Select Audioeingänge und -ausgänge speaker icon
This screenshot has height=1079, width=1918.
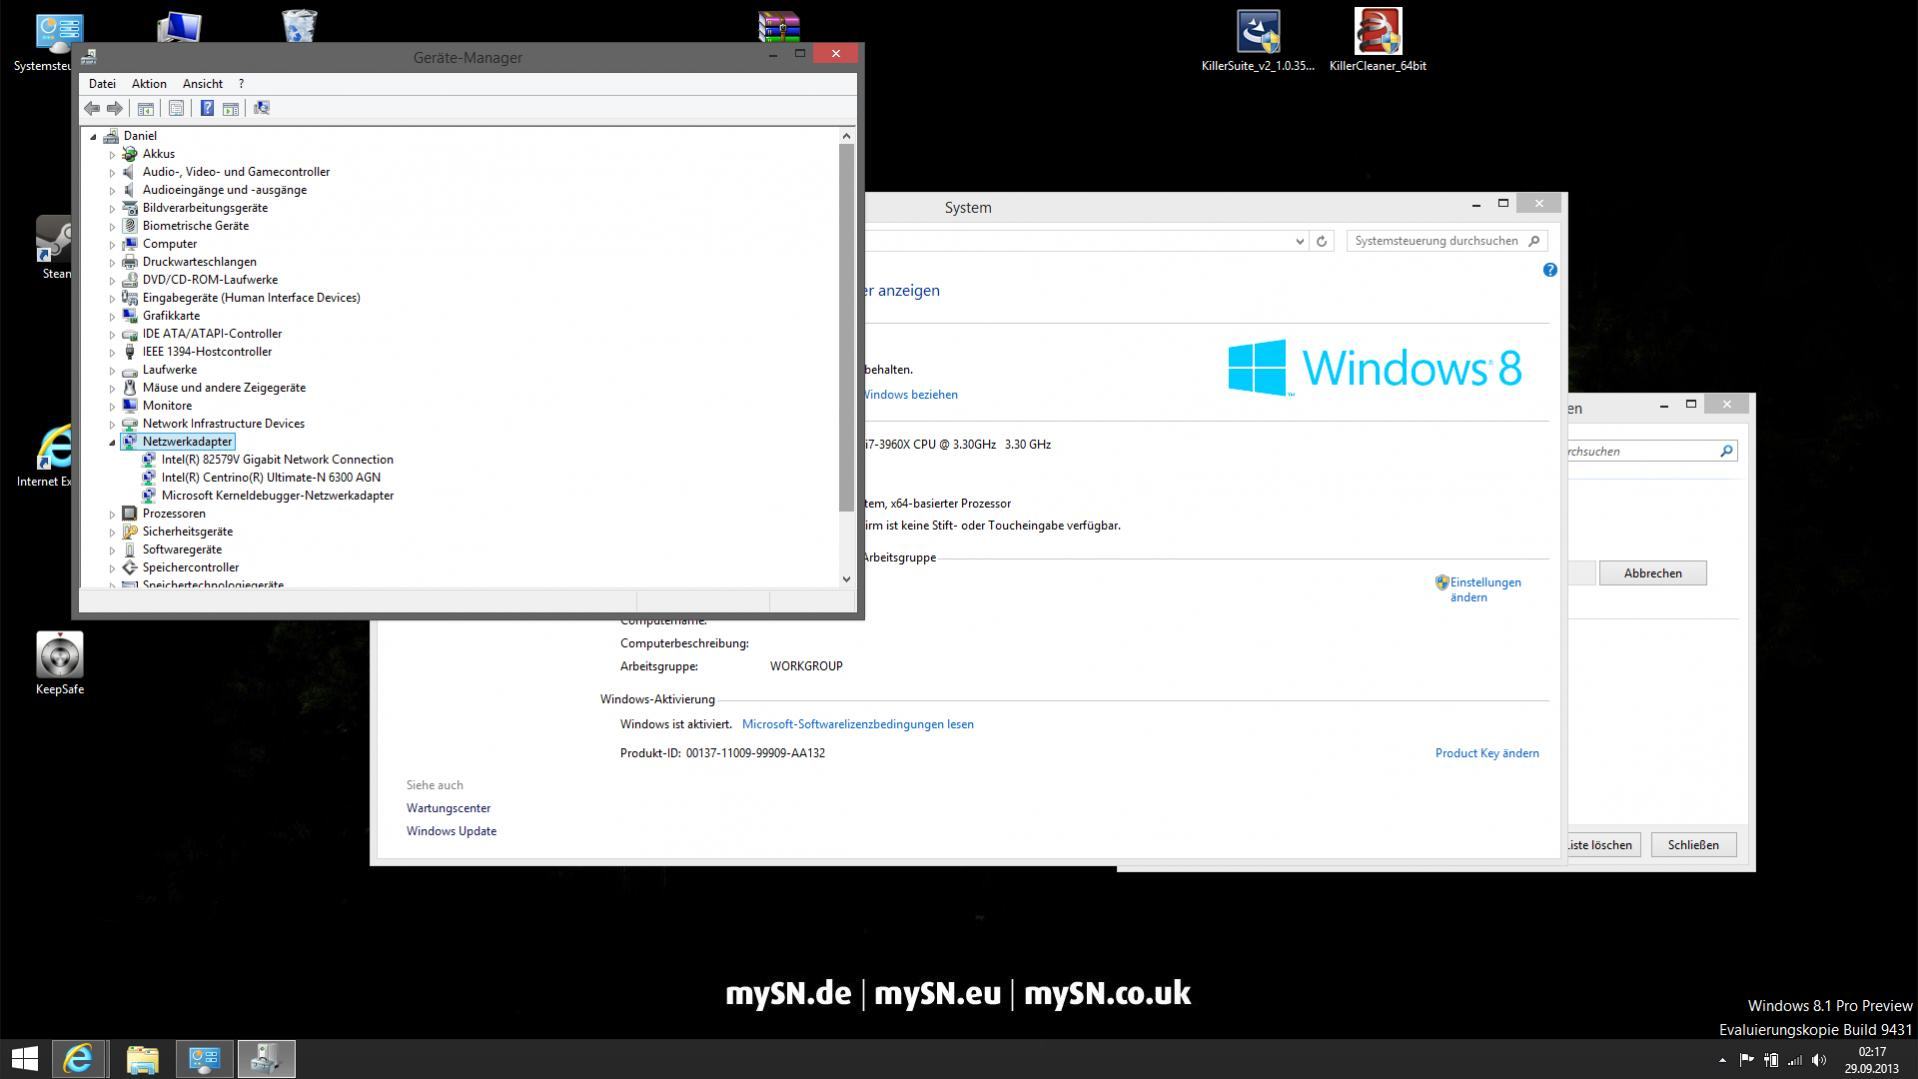coord(130,190)
